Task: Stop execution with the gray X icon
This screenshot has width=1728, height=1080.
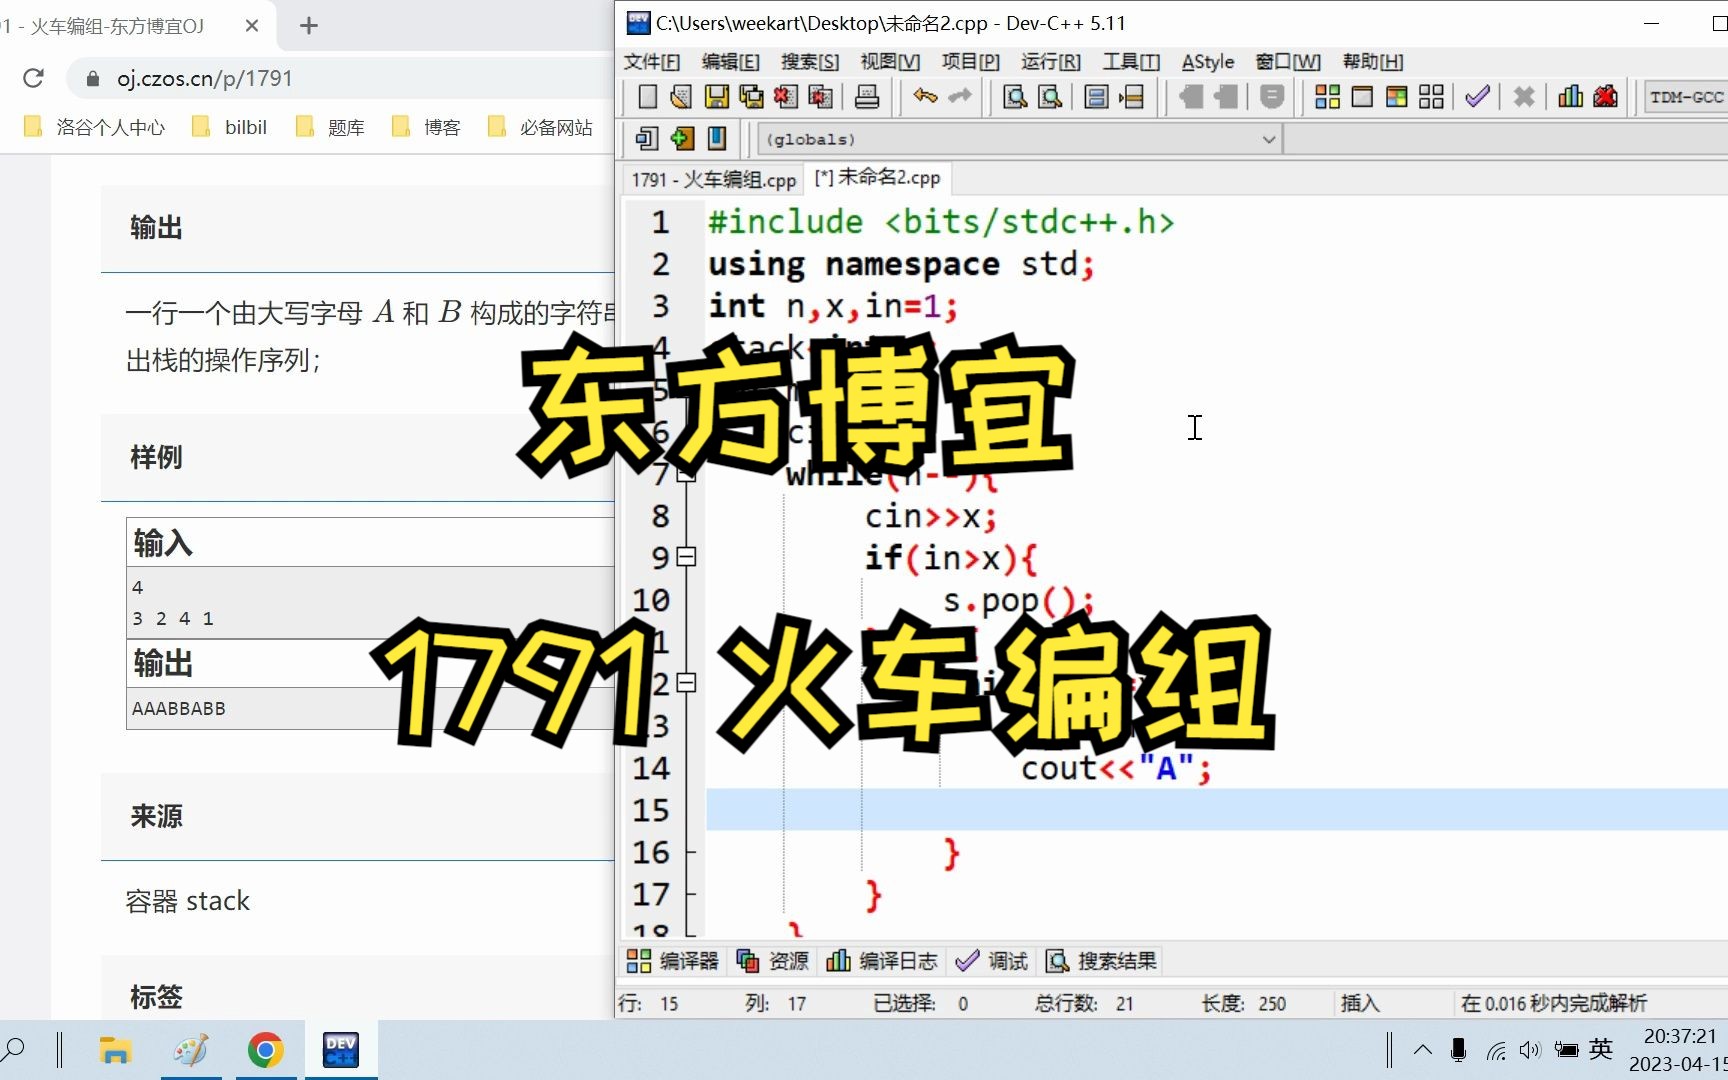Action: [x=1523, y=97]
